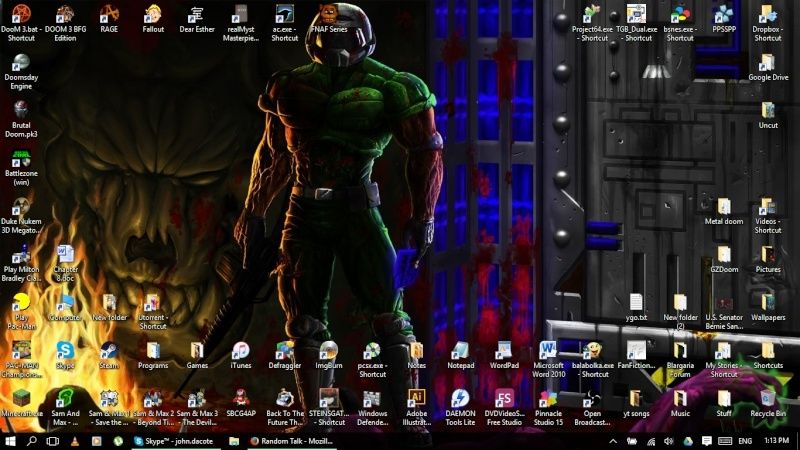Open Chapter 8.doc document
800x450 pixels.
[x=65, y=254]
